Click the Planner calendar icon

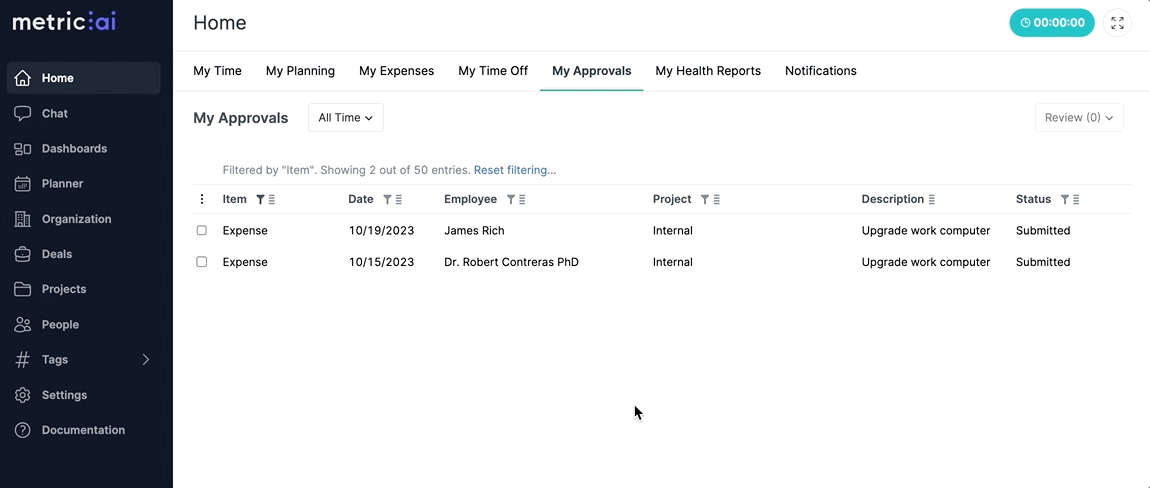click(23, 183)
